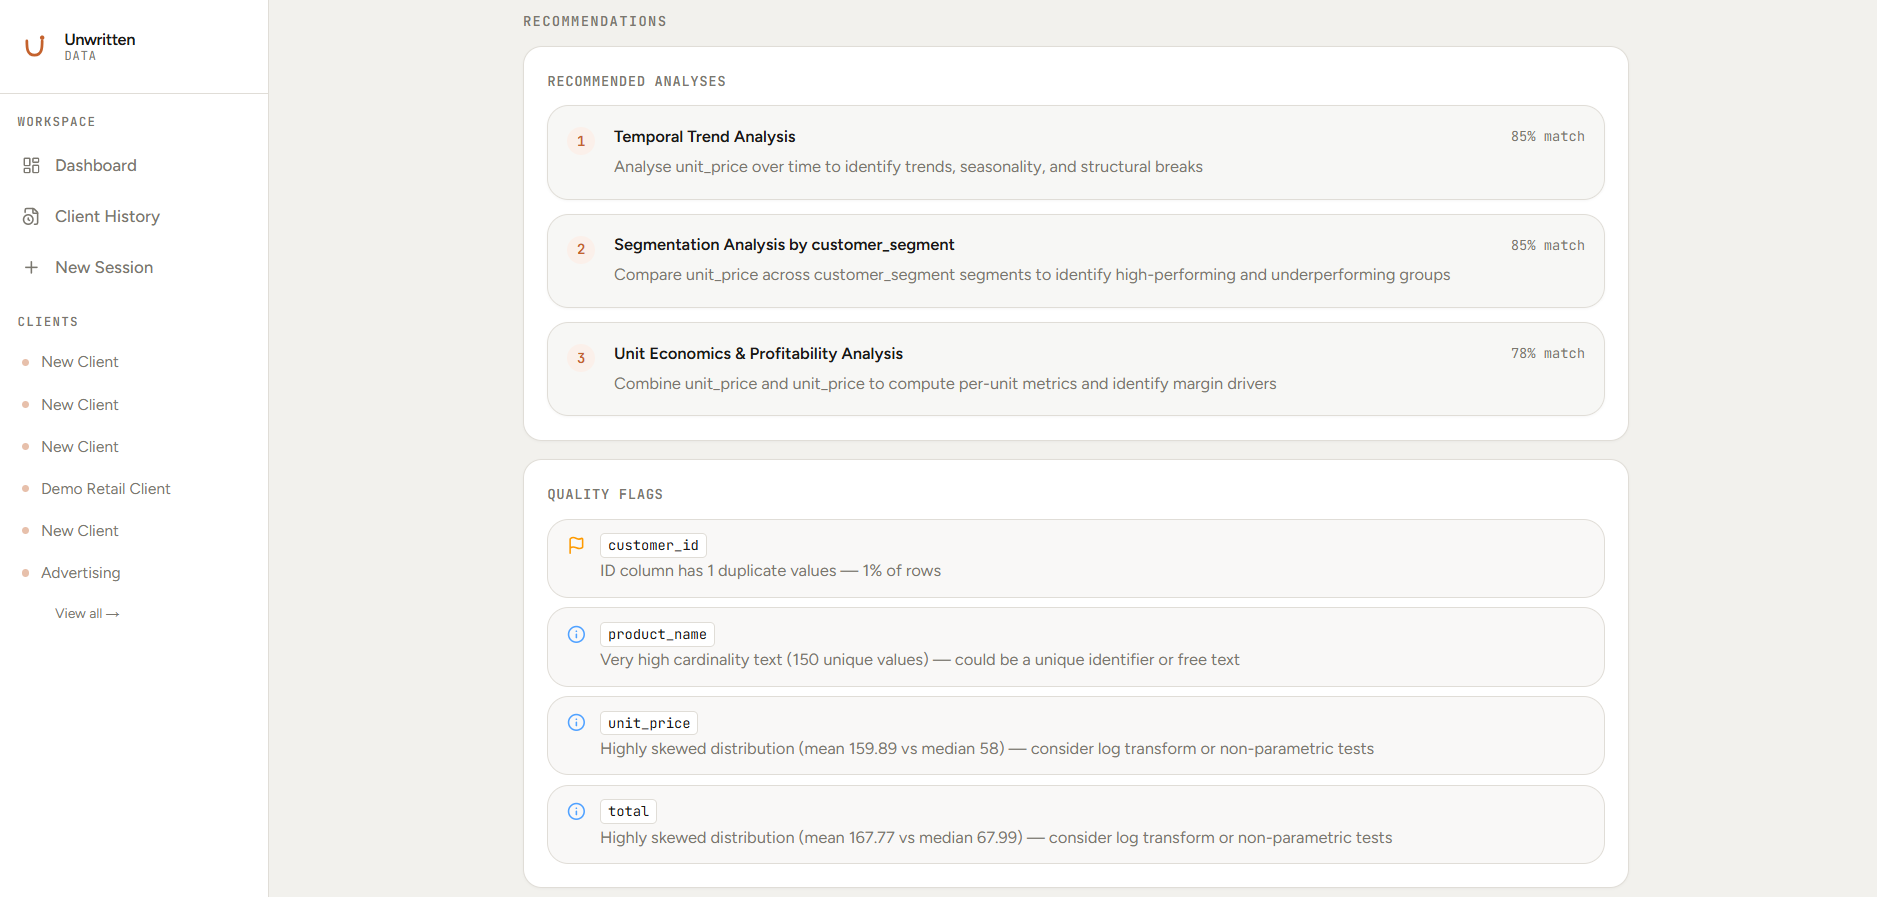Click the customer_id column tag
Image resolution: width=1877 pixels, height=897 pixels.
click(x=653, y=545)
